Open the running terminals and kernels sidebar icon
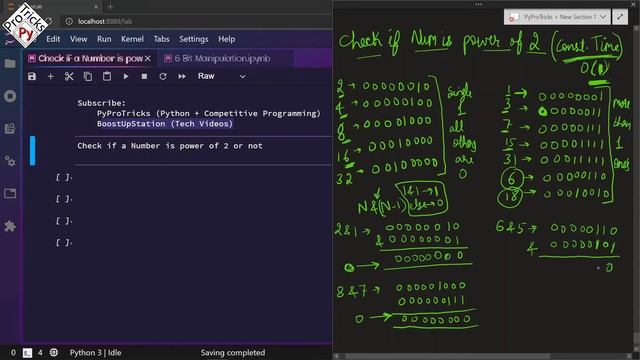 (x=10, y=96)
